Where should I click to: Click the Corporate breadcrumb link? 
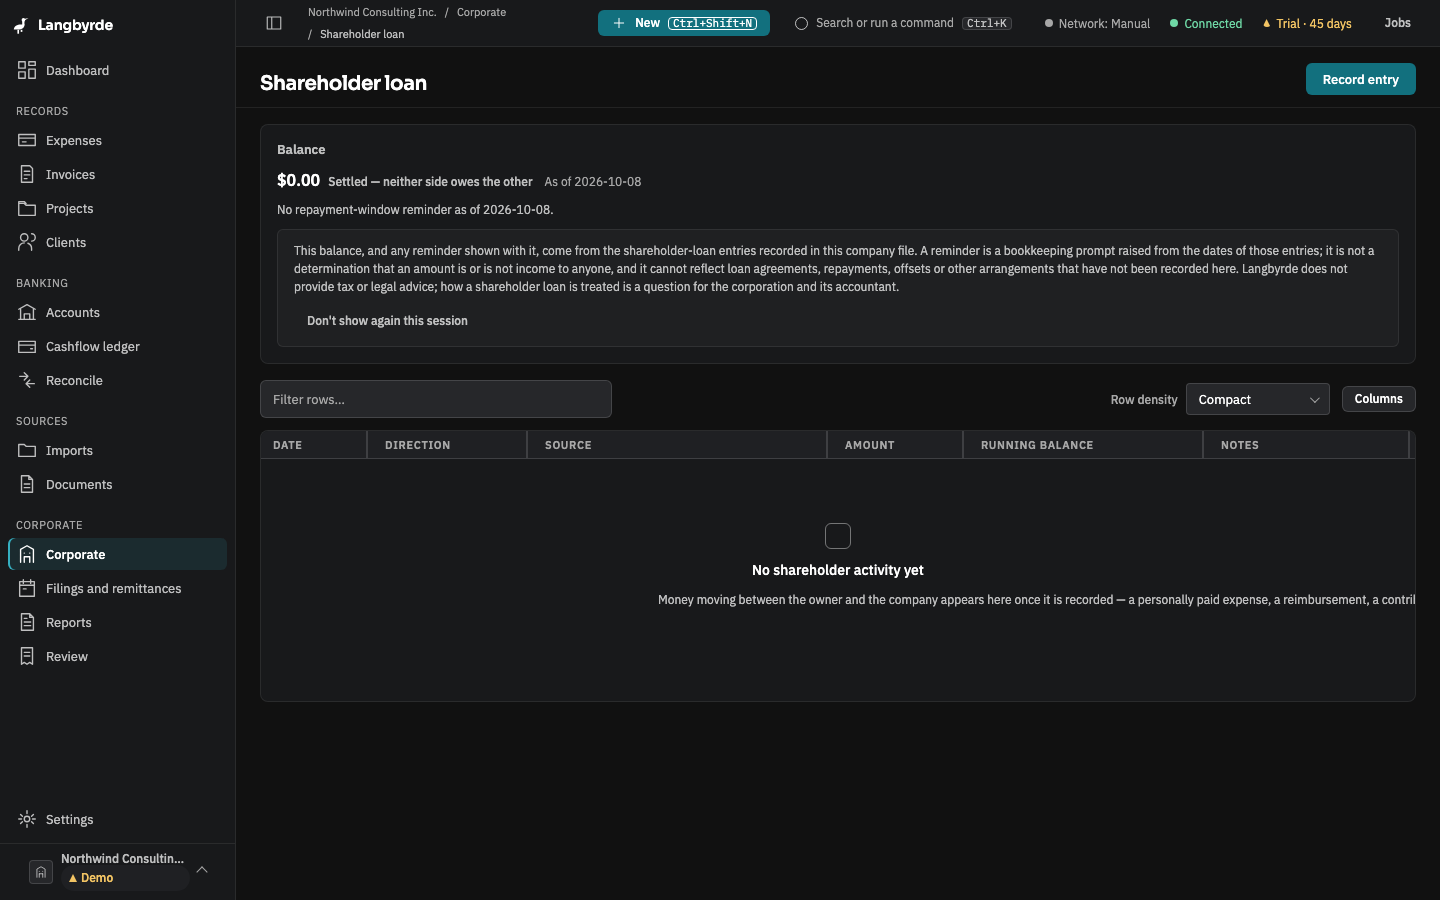[x=481, y=12]
